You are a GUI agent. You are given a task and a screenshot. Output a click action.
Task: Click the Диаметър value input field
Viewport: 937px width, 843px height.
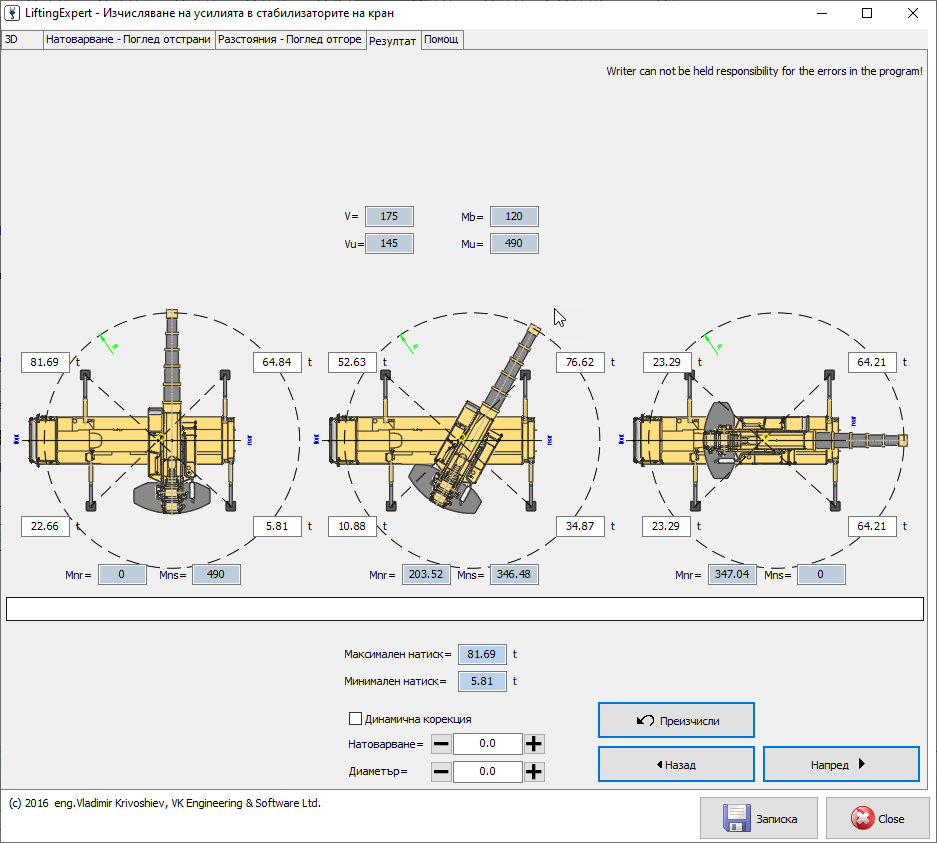click(x=487, y=772)
